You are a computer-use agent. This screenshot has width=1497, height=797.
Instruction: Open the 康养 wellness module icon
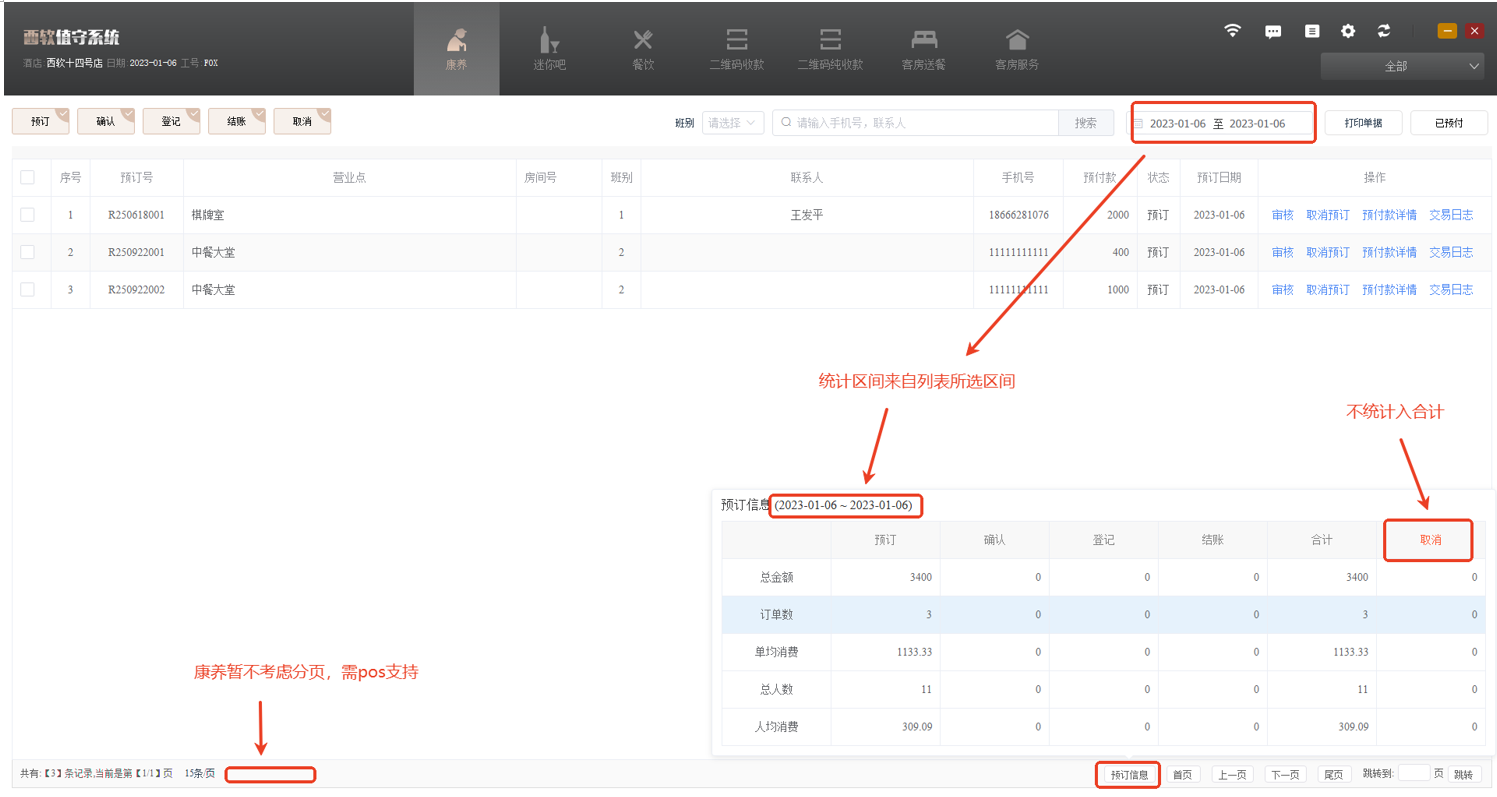coord(456,48)
